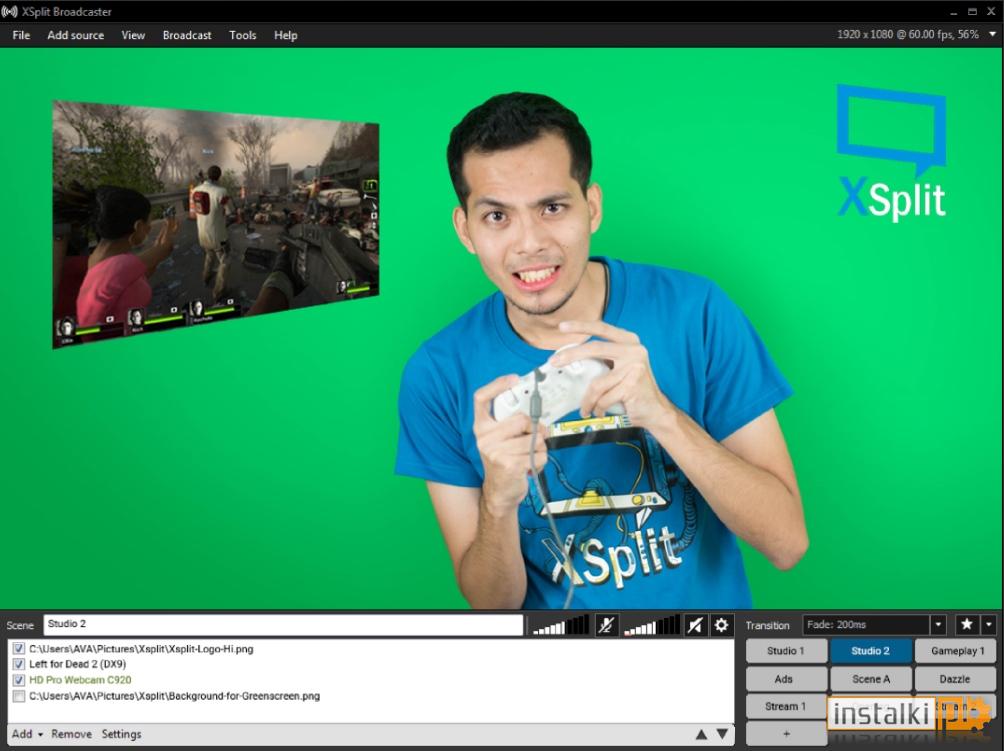This screenshot has width=1004, height=751.
Task: Open the Add source dropdown at bottom
Action: tap(28, 734)
